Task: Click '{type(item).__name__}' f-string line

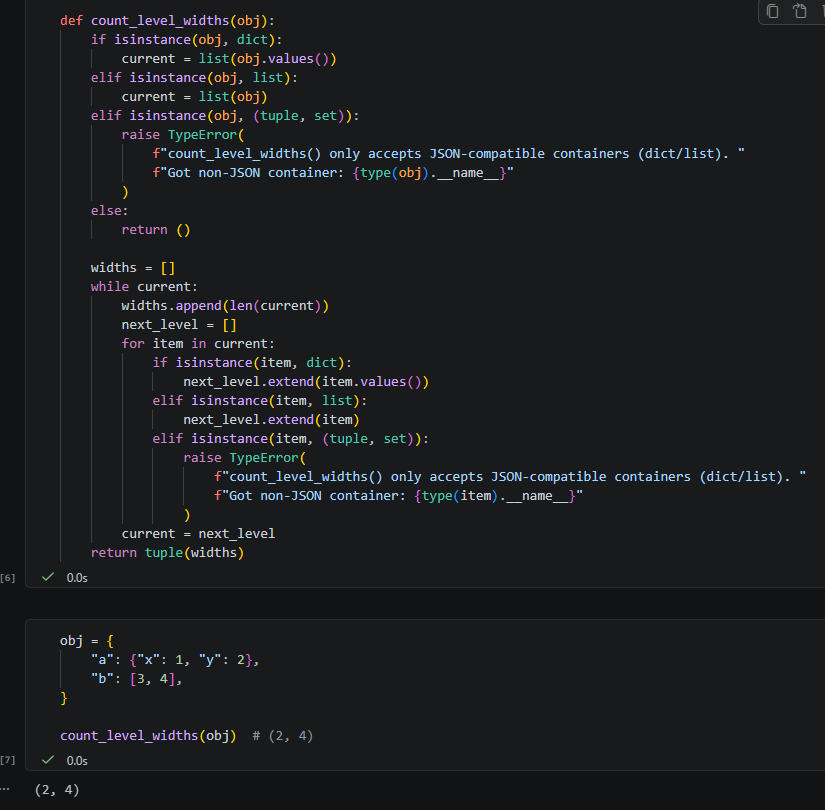Action: (398, 496)
